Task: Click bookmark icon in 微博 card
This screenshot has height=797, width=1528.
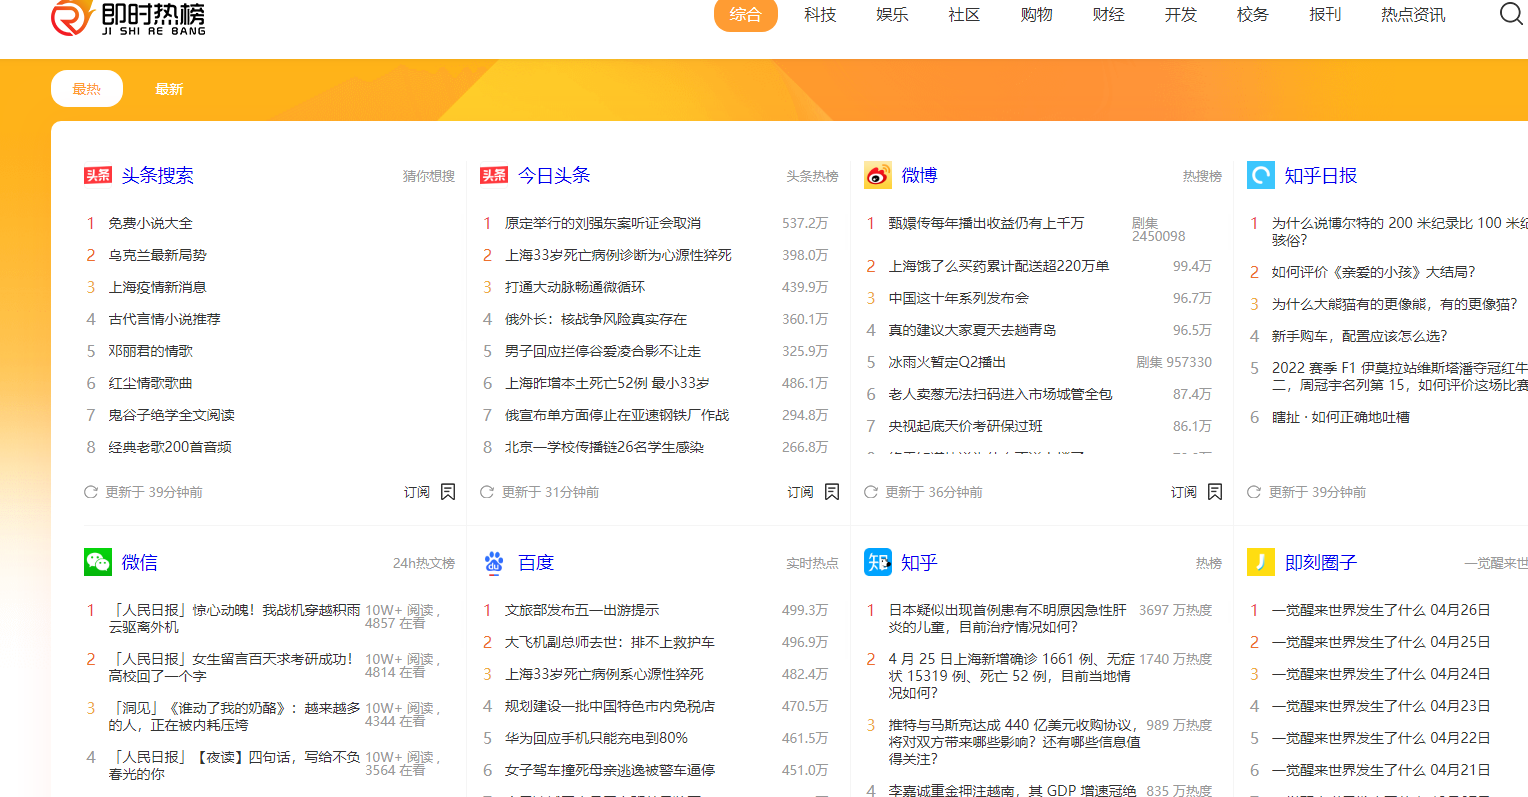Action: pyautogui.click(x=1215, y=492)
